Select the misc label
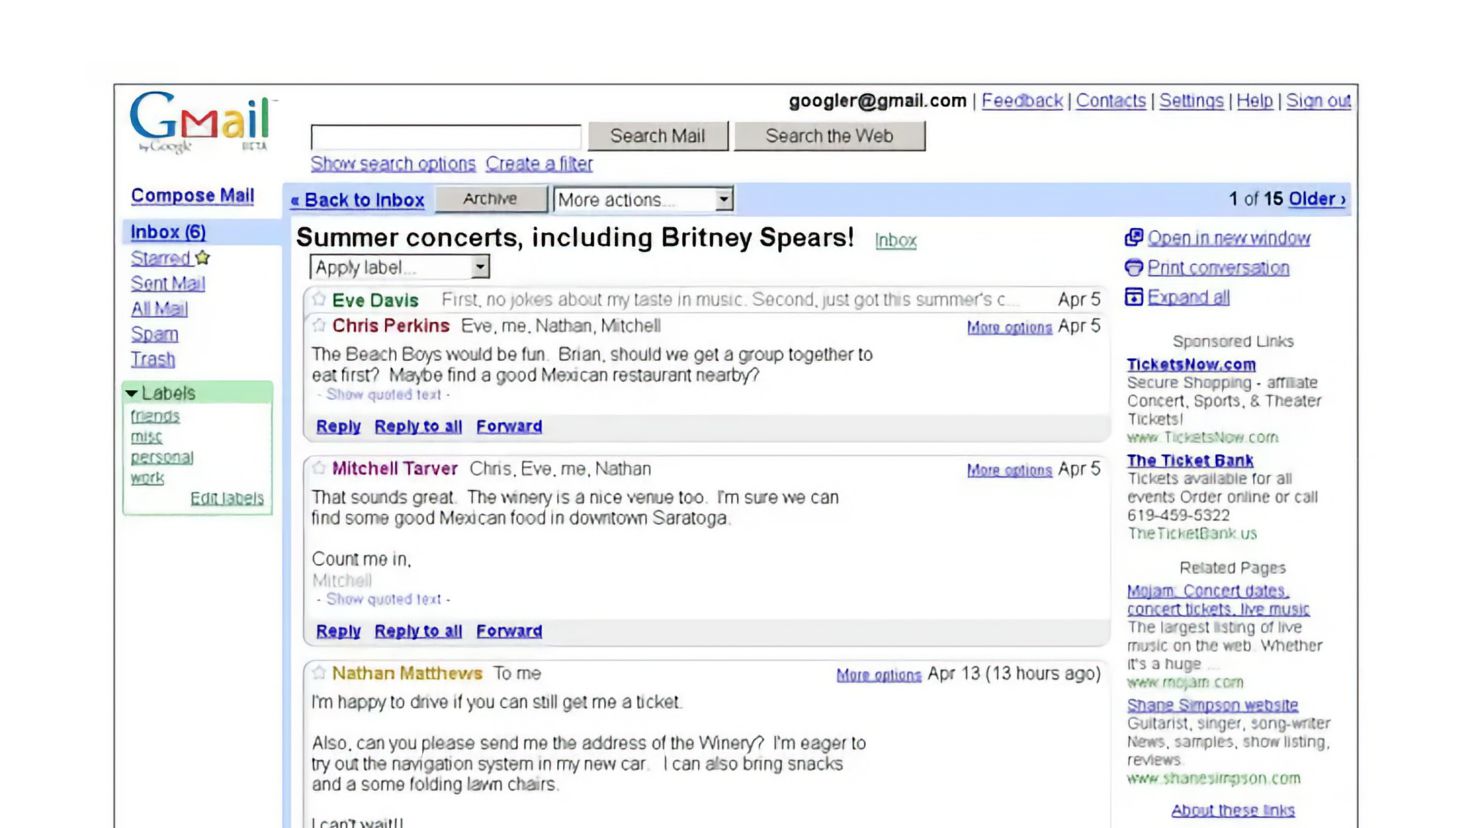The width and height of the screenshot is (1470, 828). pyautogui.click(x=146, y=437)
